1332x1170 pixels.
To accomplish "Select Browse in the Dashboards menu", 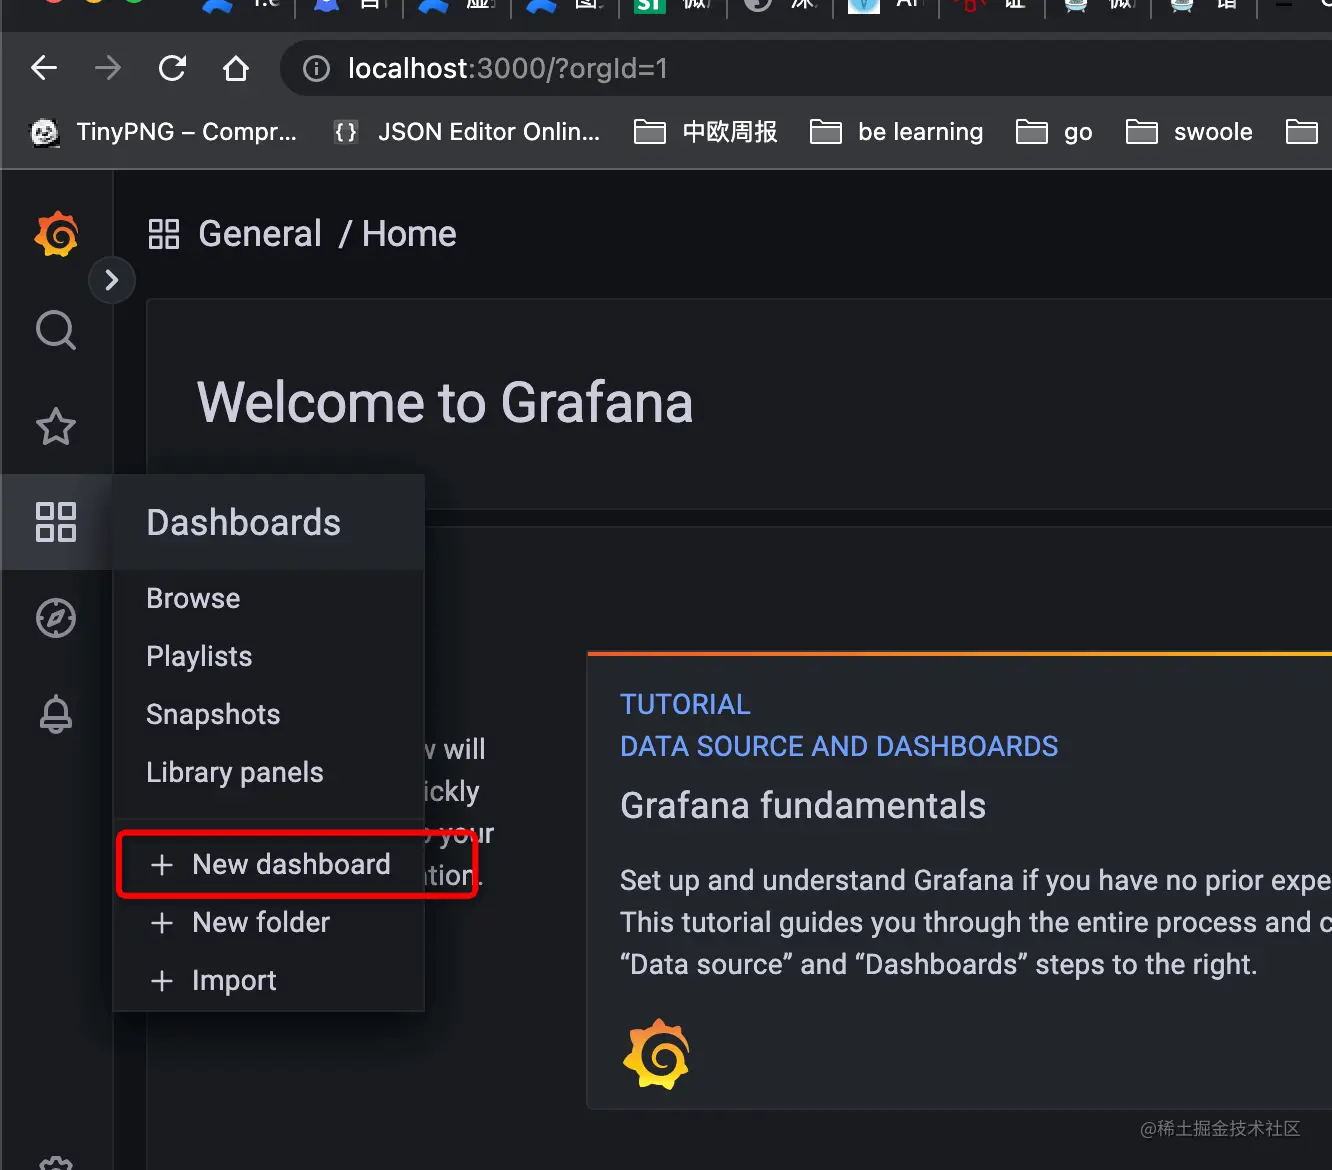I will tap(193, 598).
